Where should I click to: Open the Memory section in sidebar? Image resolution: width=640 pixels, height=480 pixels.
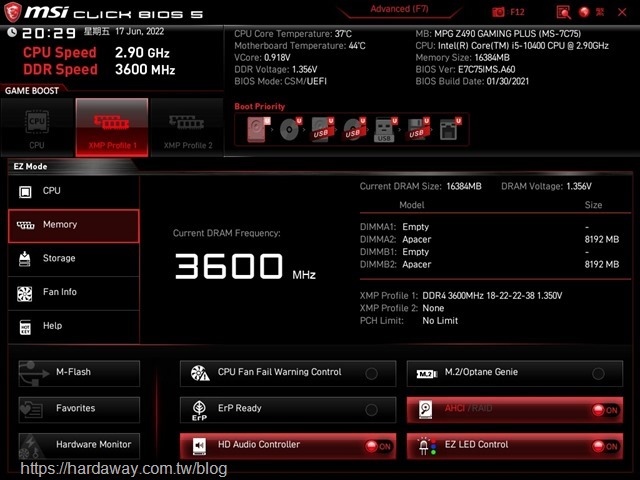coord(73,226)
